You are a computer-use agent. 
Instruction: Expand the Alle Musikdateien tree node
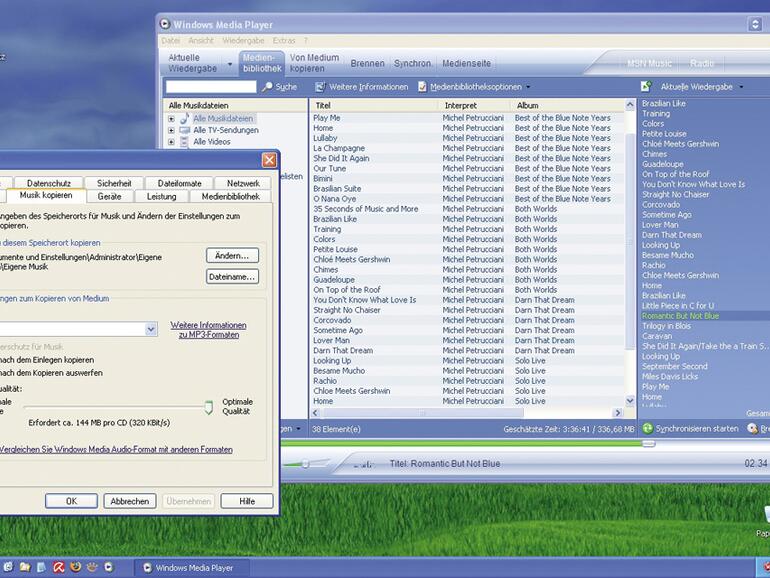[x=171, y=119]
